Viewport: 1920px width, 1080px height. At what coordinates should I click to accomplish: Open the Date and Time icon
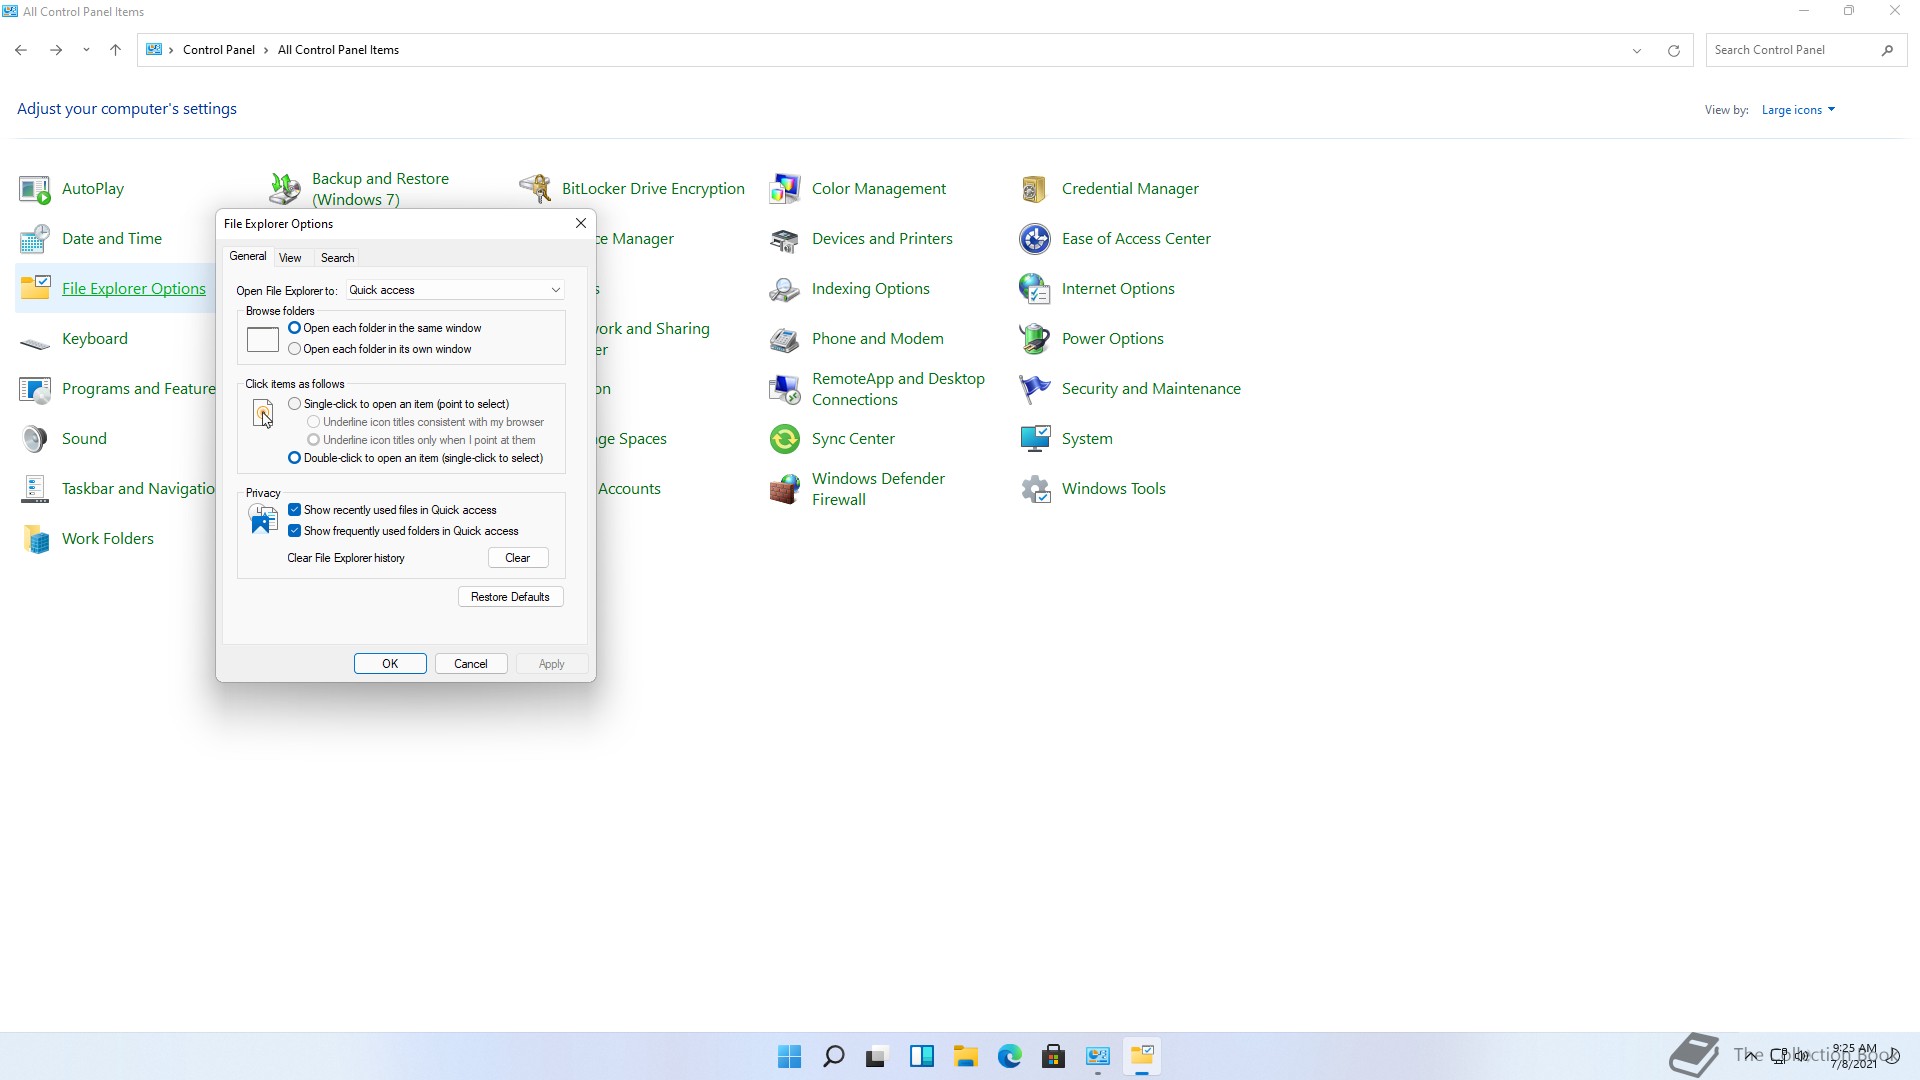click(35, 239)
